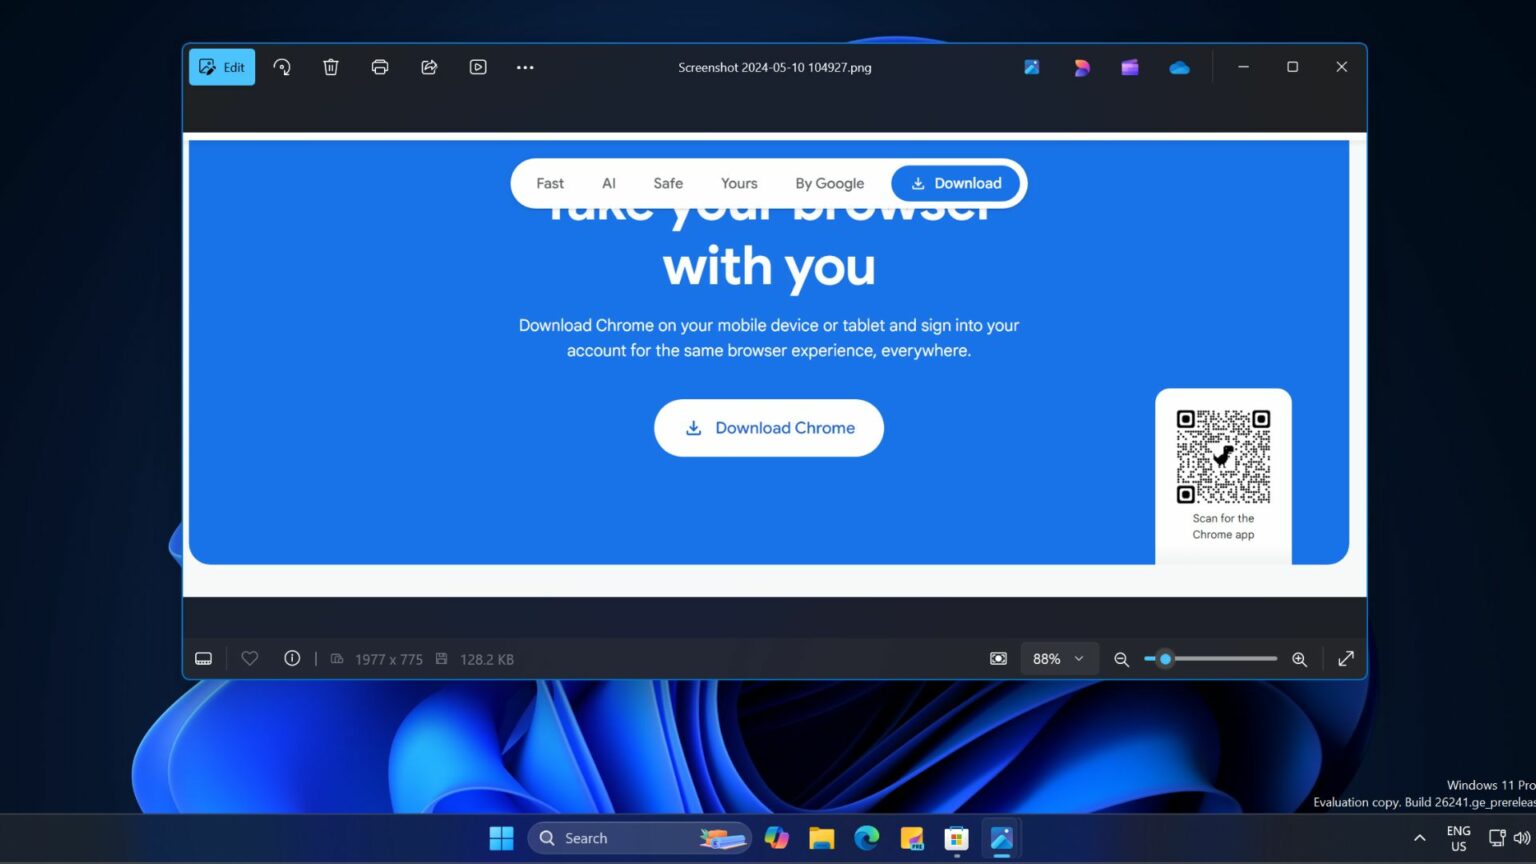Image resolution: width=1536 pixels, height=864 pixels.
Task: Print the screenshot
Action: (x=380, y=67)
